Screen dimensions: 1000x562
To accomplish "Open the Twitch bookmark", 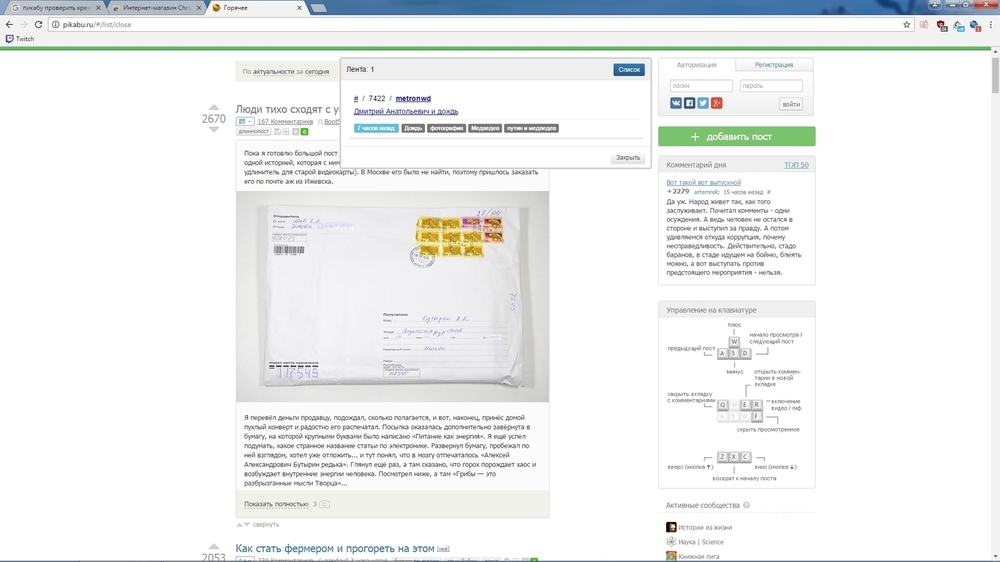I will (x=20, y=39).
